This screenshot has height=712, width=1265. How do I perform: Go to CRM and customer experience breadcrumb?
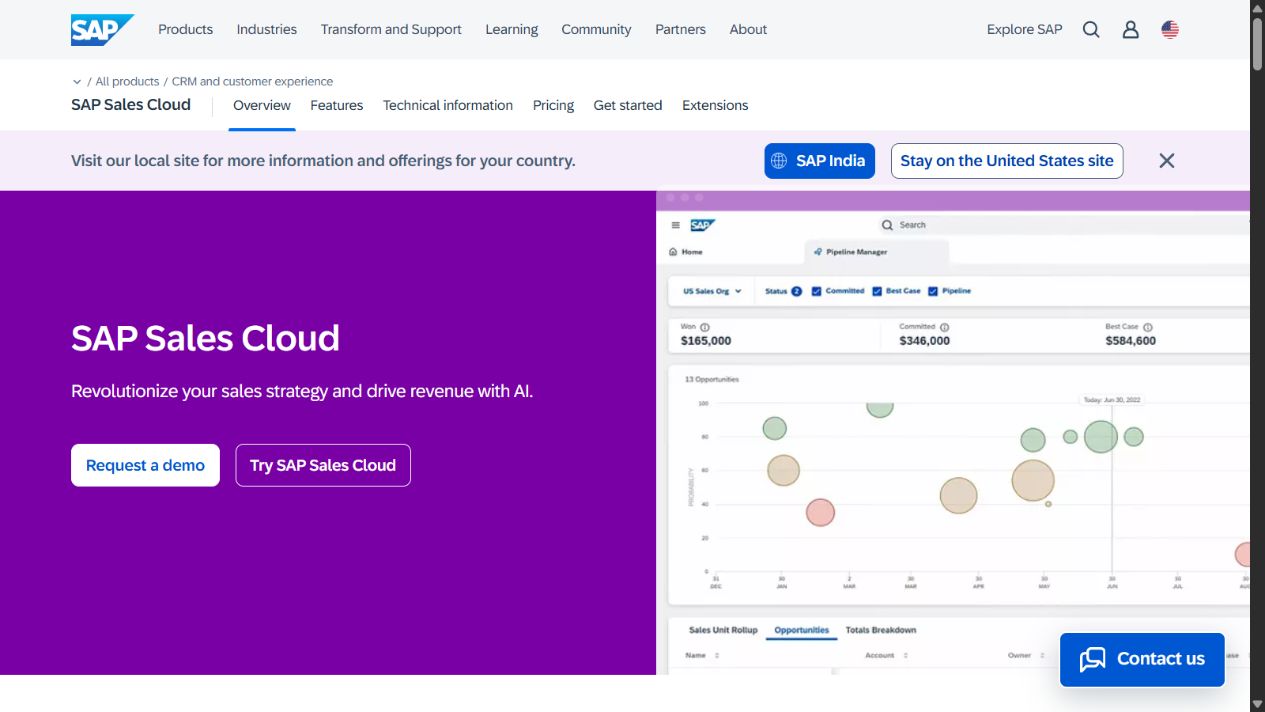point(252,82)
